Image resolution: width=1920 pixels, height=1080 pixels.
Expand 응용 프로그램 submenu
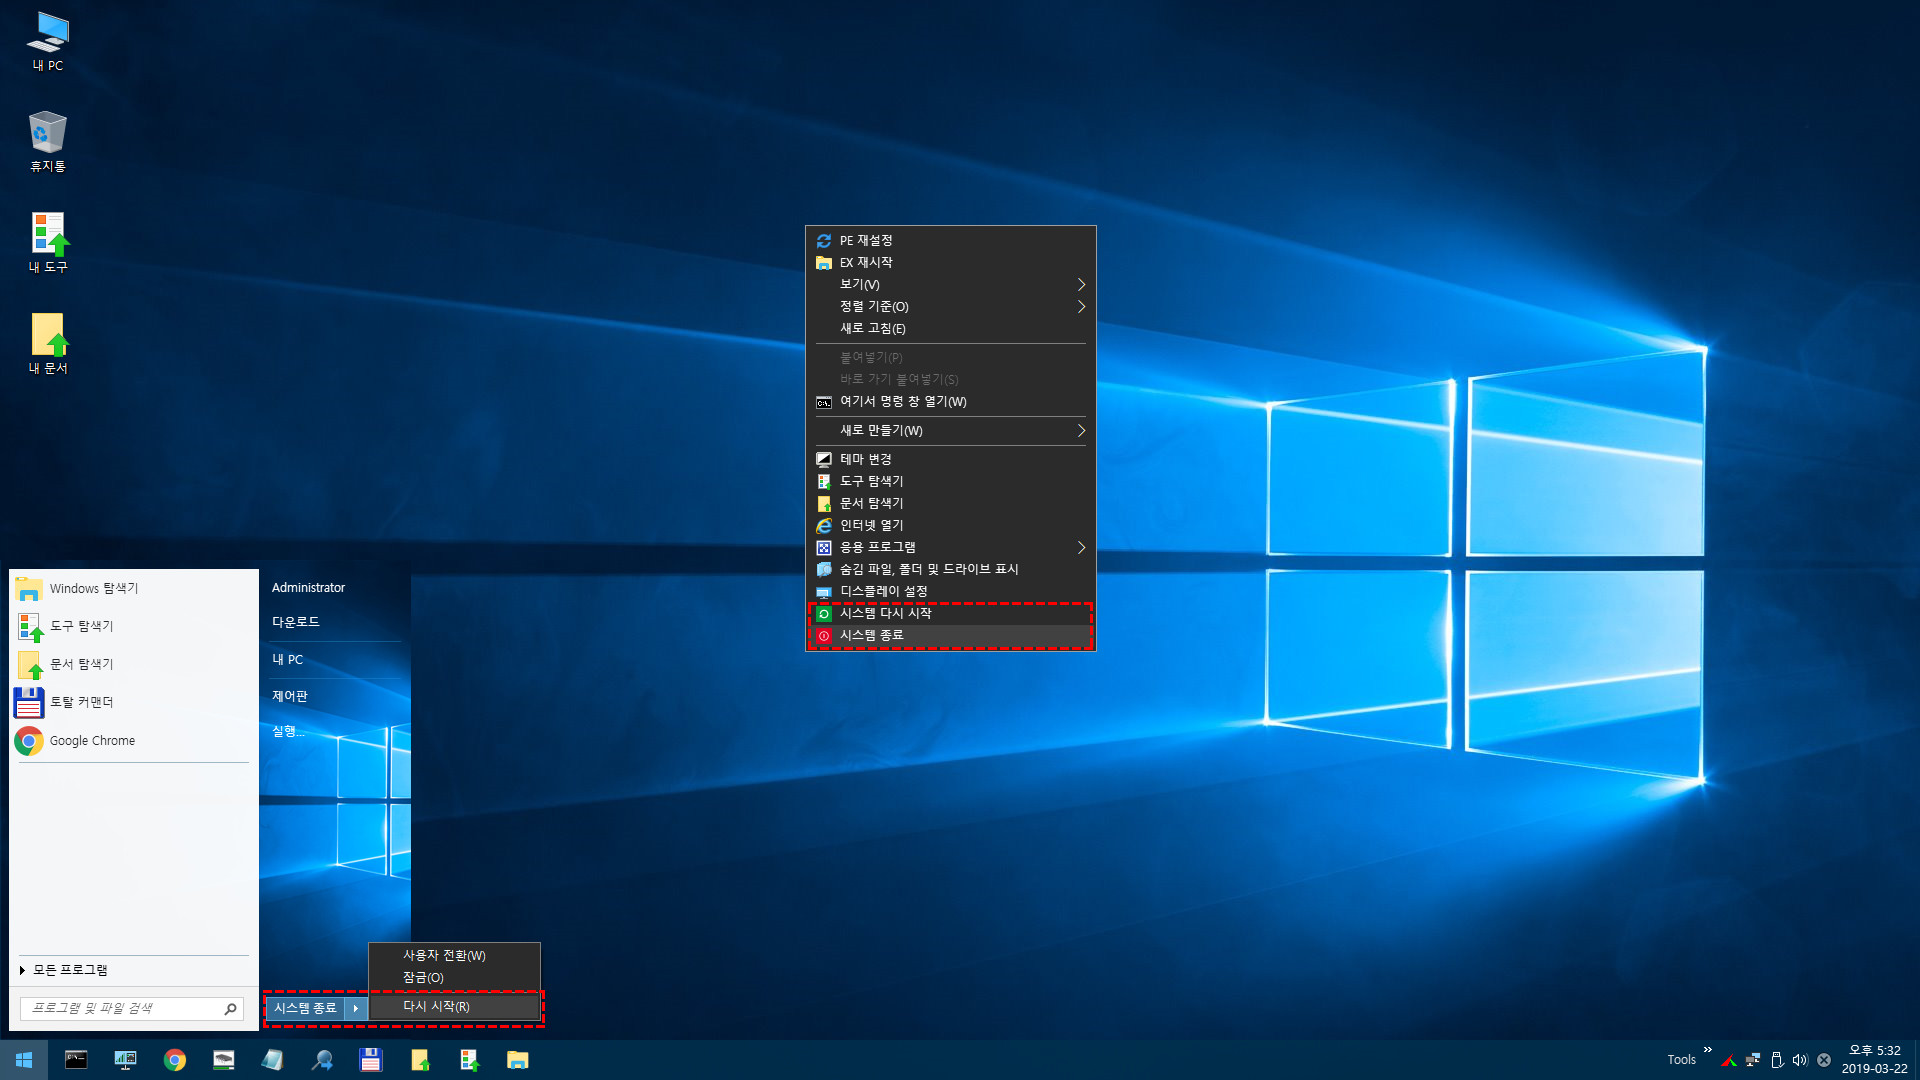coord(950,548)
